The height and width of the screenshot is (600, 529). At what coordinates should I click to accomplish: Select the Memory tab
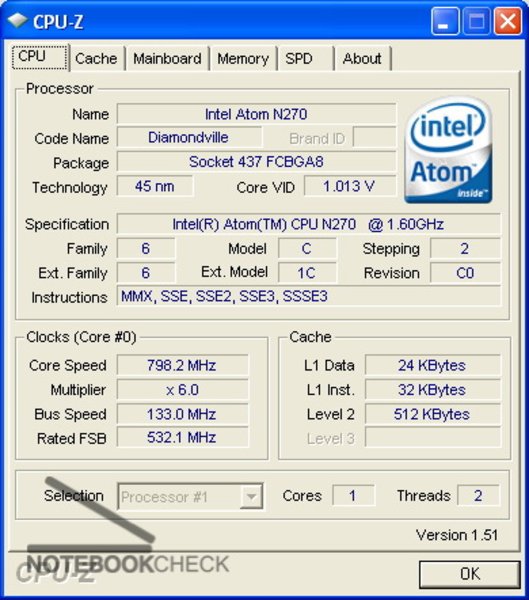[243, 59]
